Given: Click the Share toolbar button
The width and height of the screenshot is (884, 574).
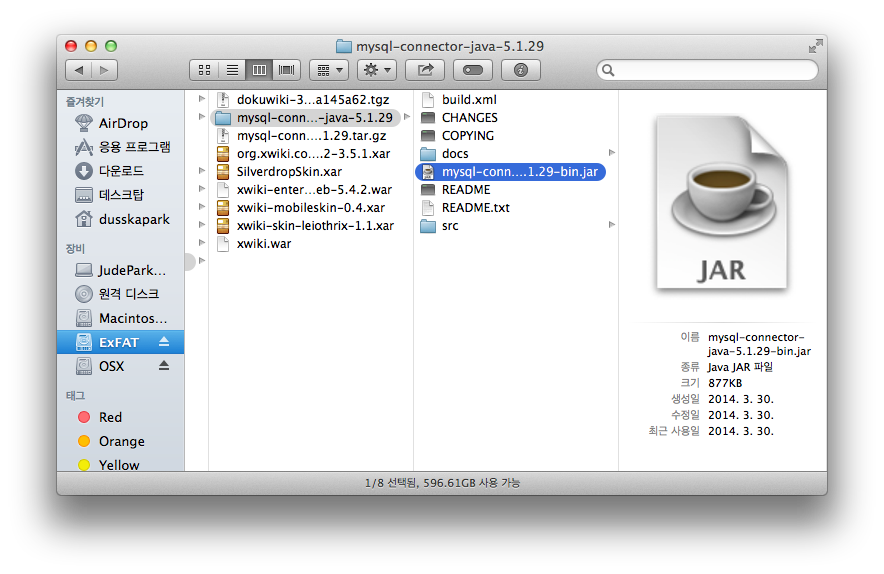Looking at the screenshot, I should click(425, 70).
